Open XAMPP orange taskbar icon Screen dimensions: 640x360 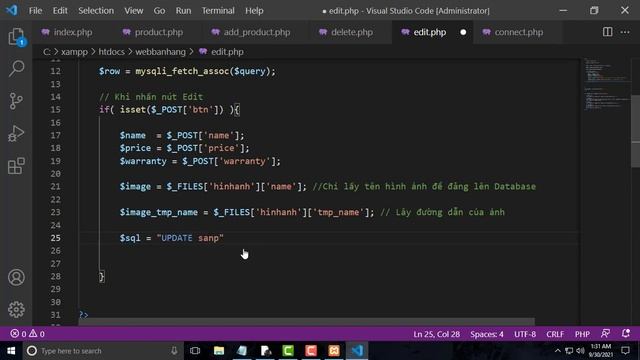click(334, 351)
